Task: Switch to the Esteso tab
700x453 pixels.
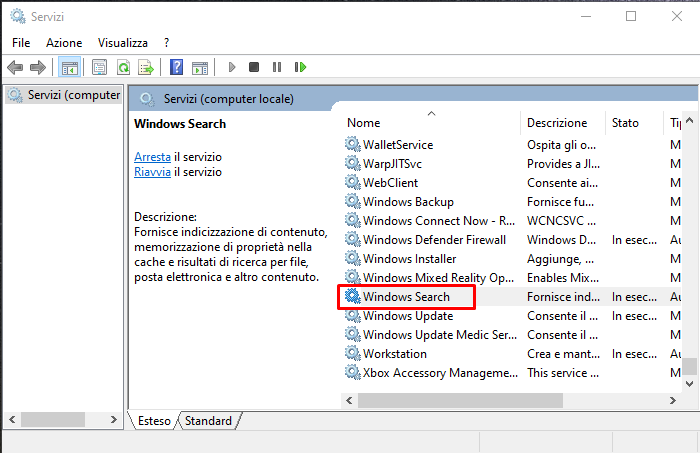Action: (154, 421)
